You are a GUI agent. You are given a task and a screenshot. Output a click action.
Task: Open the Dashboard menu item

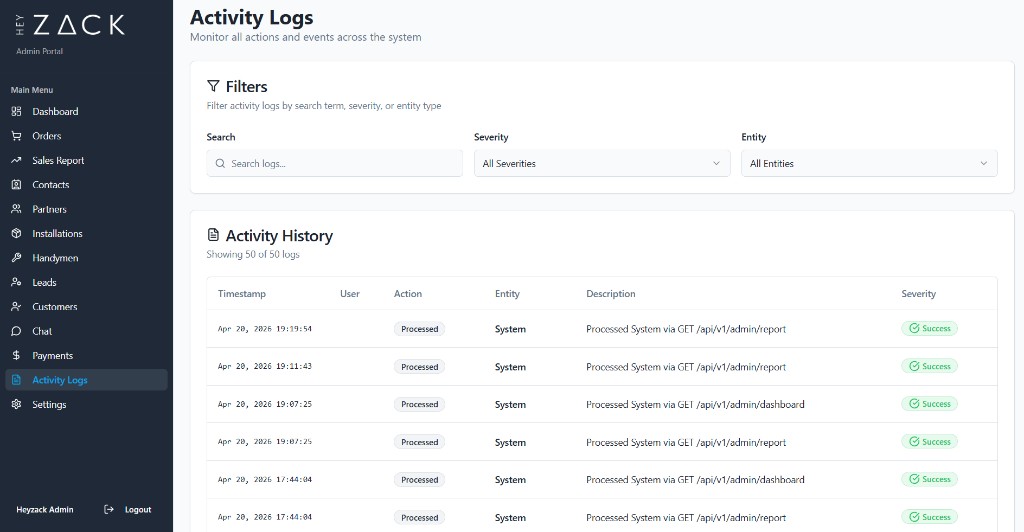tap(86, 112)
